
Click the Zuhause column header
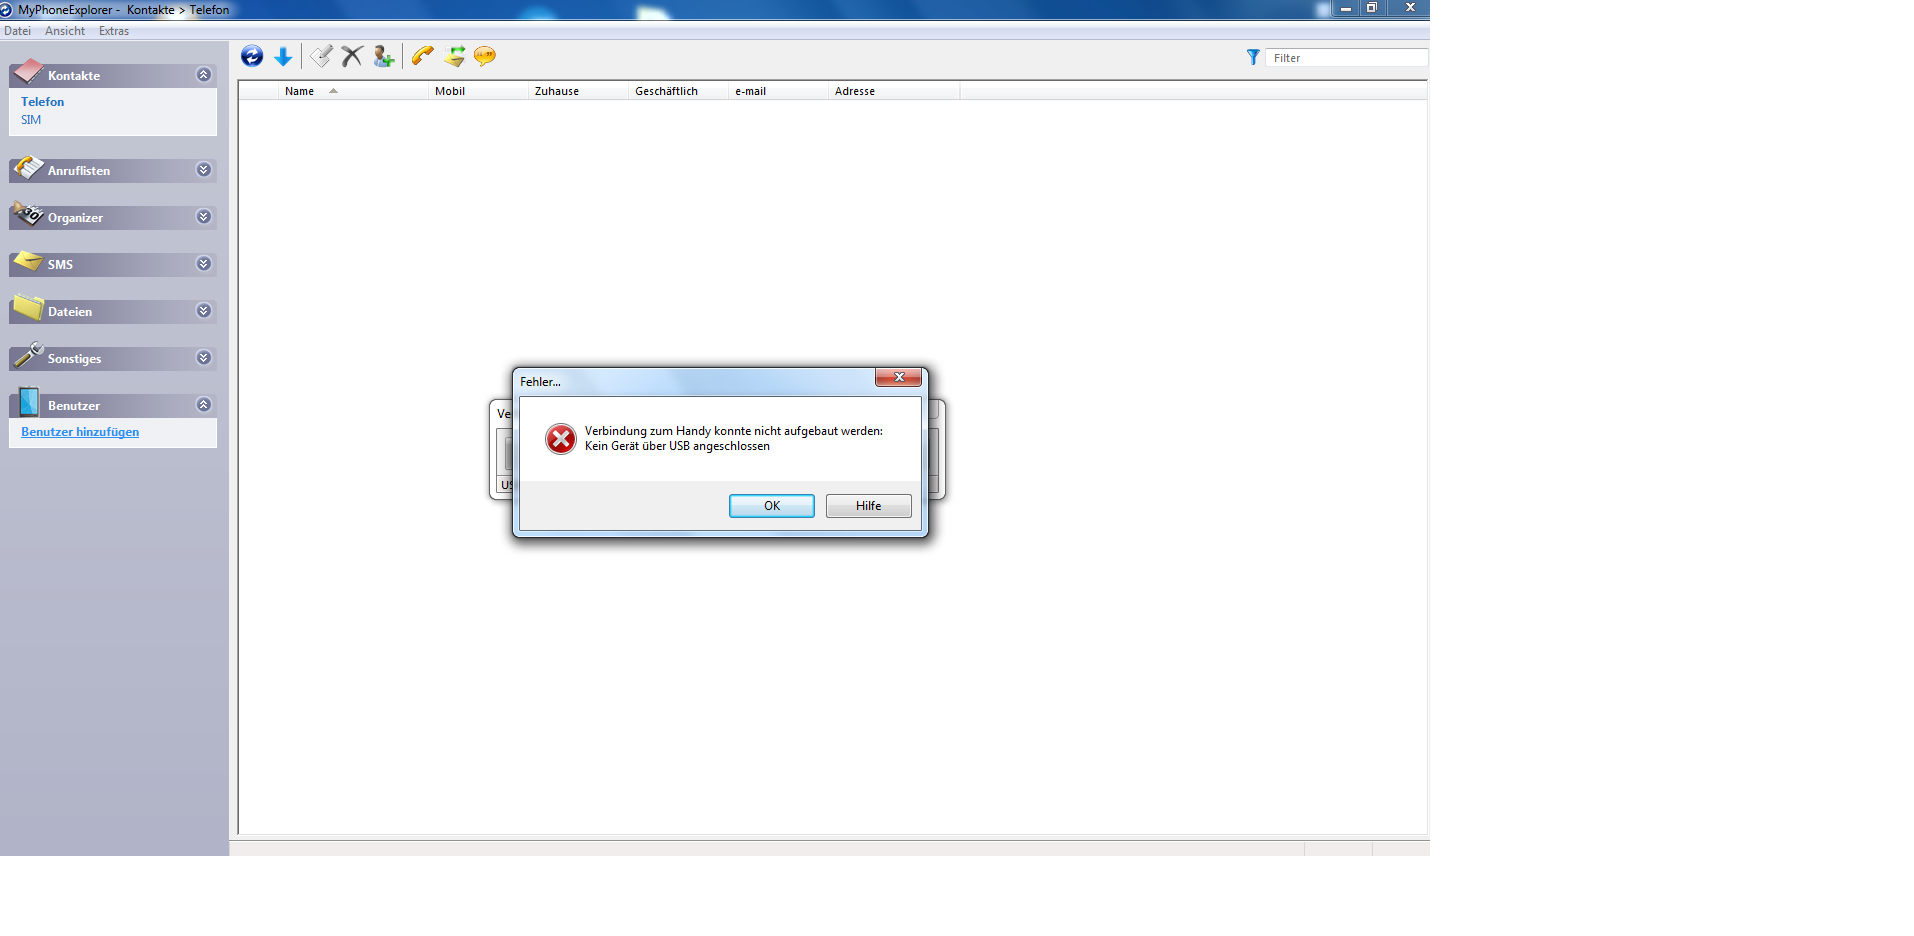[578, 91]
